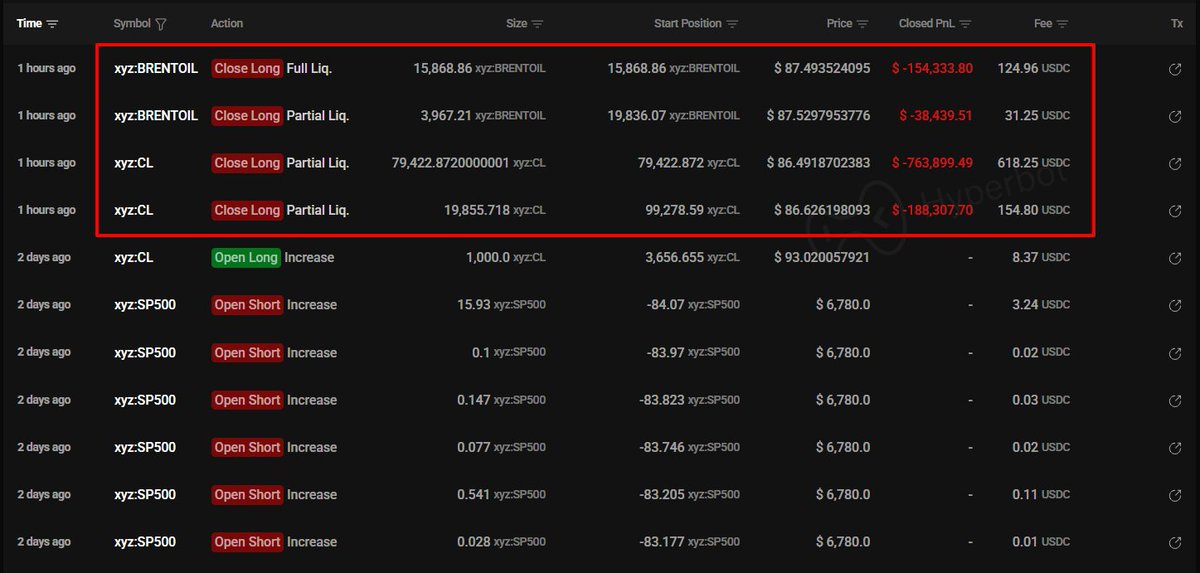Open transaction link for 79,422.872 CL liquidation row
The image size is (1200, 573).
(1177, 163)
